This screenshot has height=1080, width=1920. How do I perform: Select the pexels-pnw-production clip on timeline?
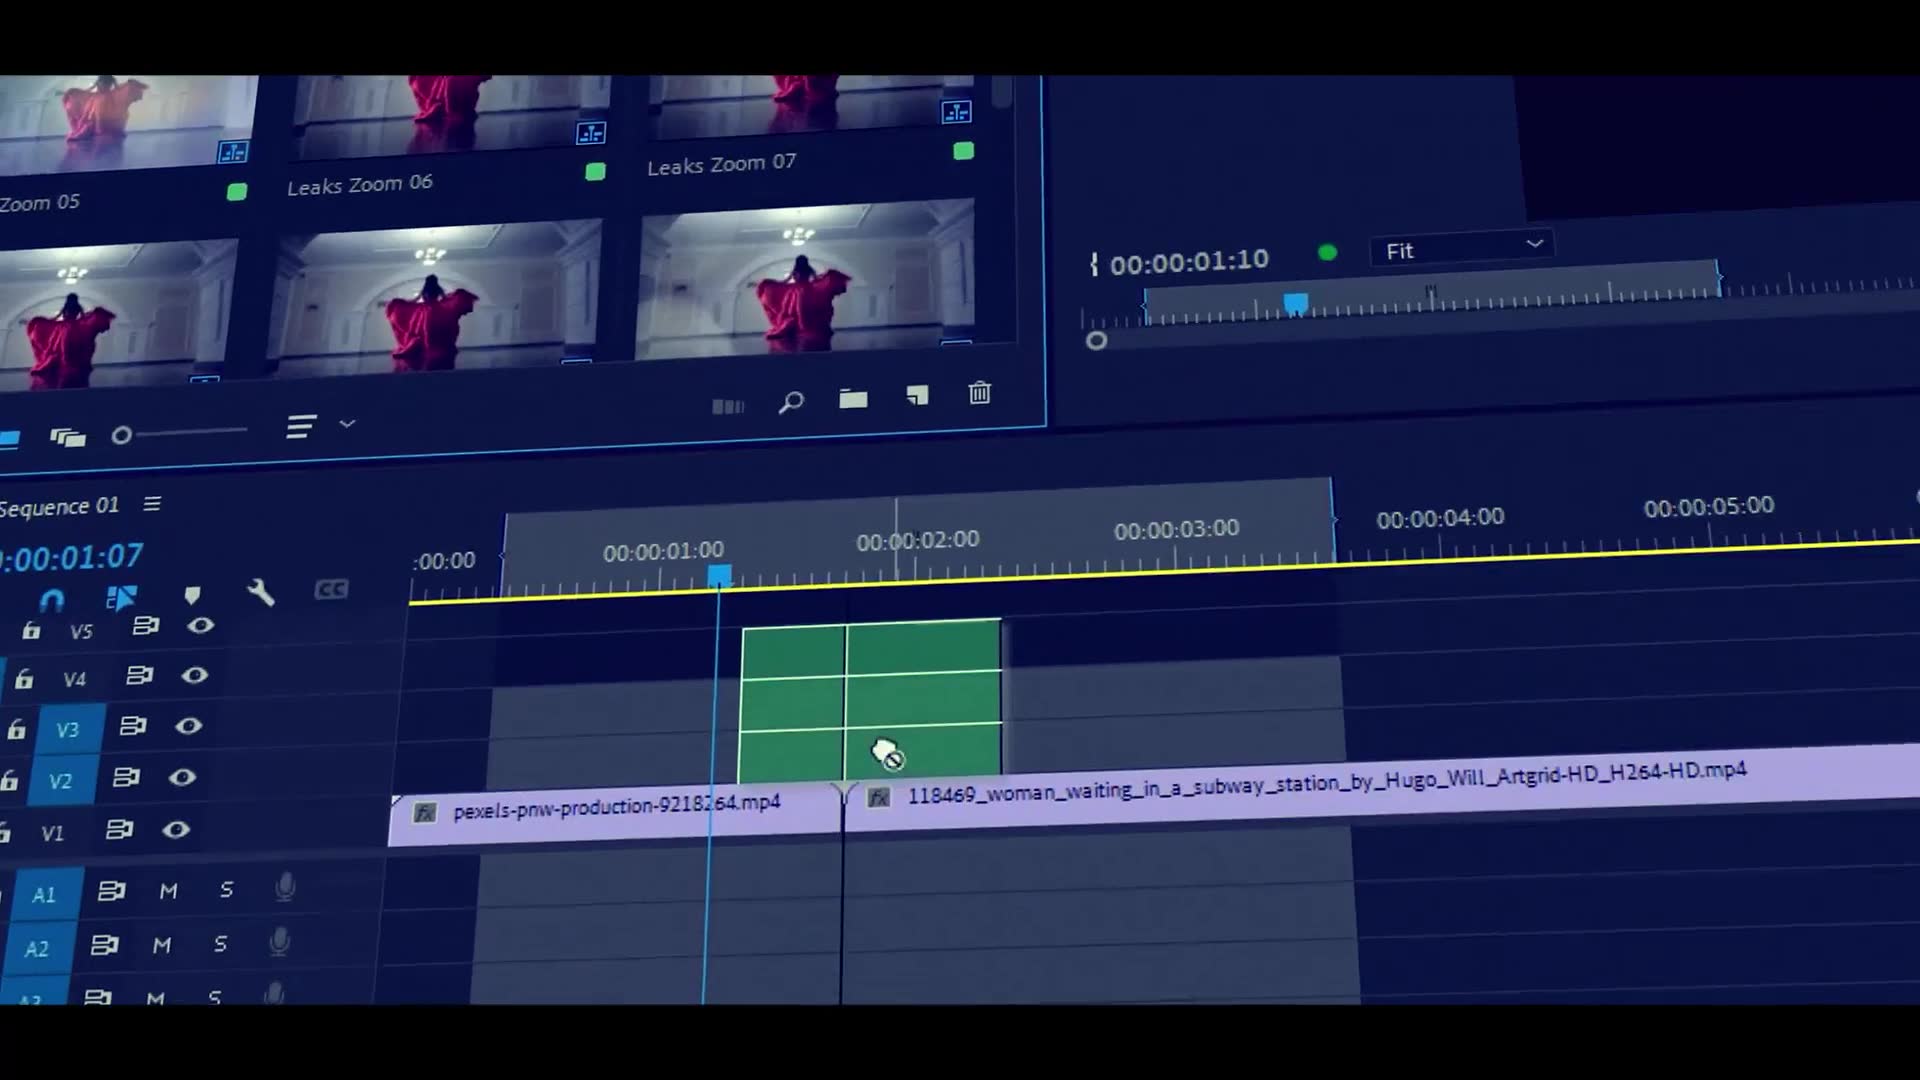click(614, 813)
